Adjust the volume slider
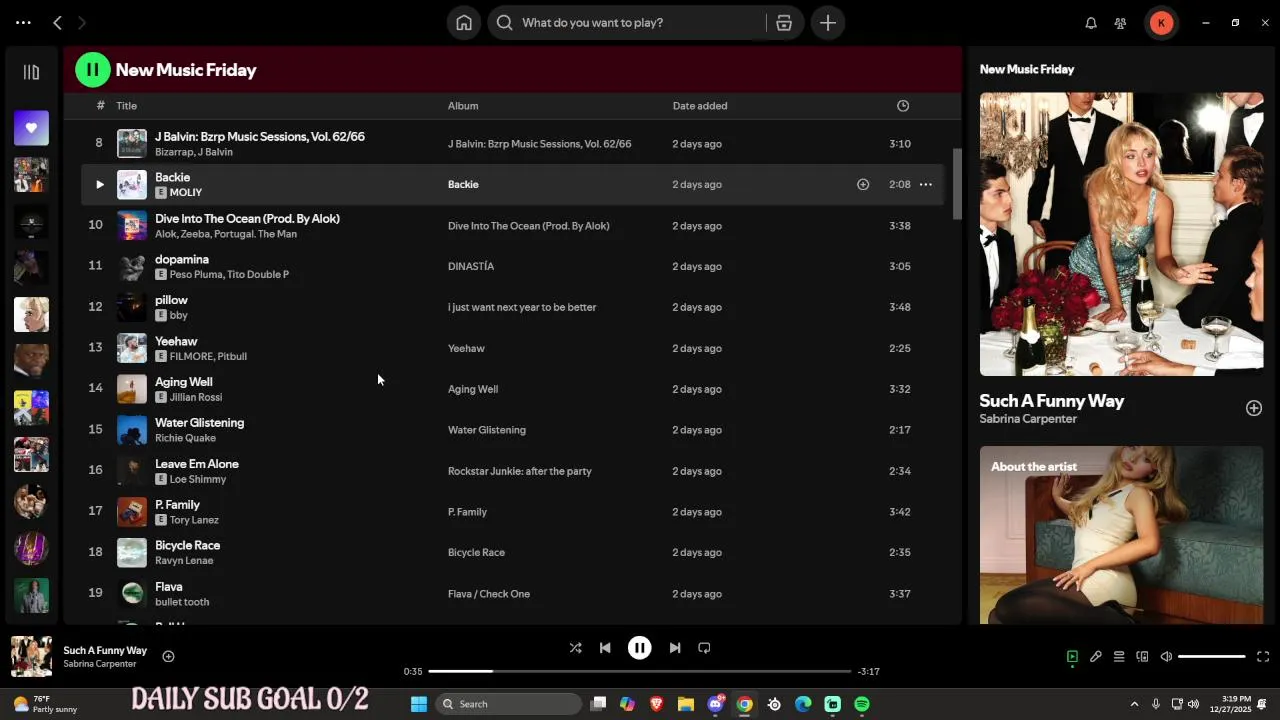This screenshot has width=1280, height=720. tap(1212, 657)
